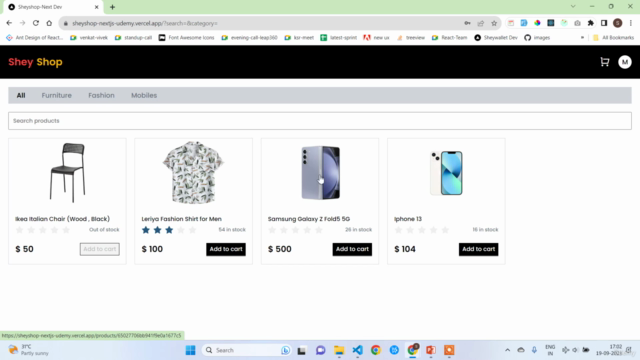The image size is (640, 360).
Task: Toggle the browser side panel
Action: (x=604, y=23)
